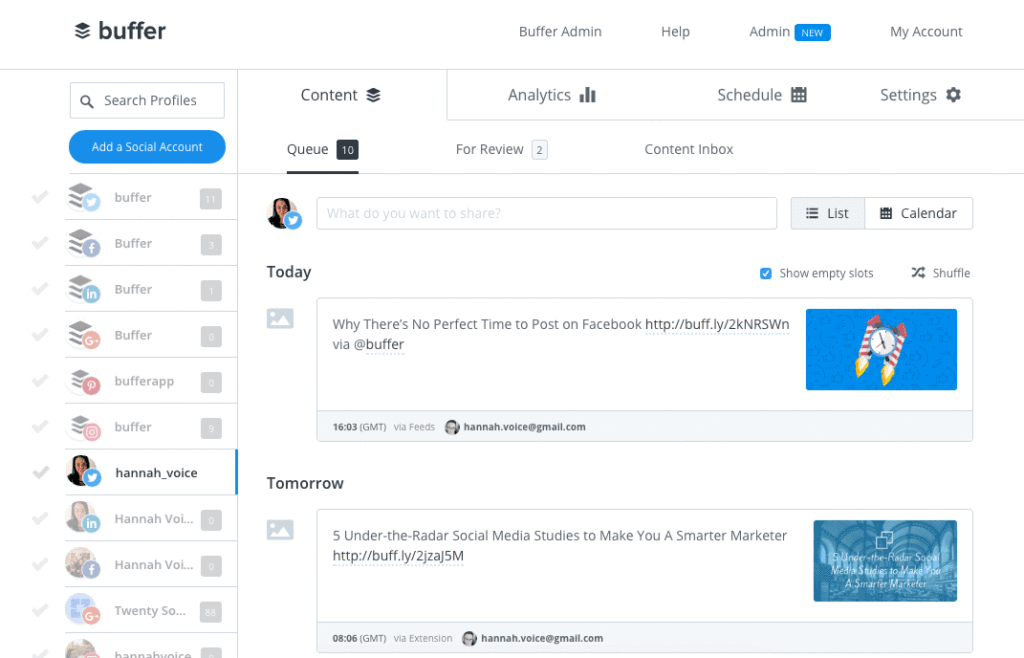1024x658 pixels.
Task: Open the rocket clock post thumbnail
Action: coord(881,349)
